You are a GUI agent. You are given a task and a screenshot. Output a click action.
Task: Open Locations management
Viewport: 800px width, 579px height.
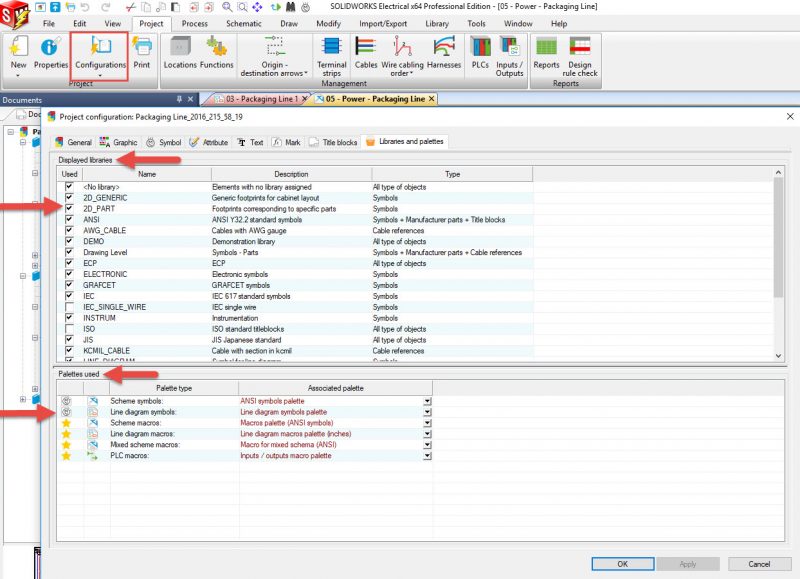[x=180, y=53]
